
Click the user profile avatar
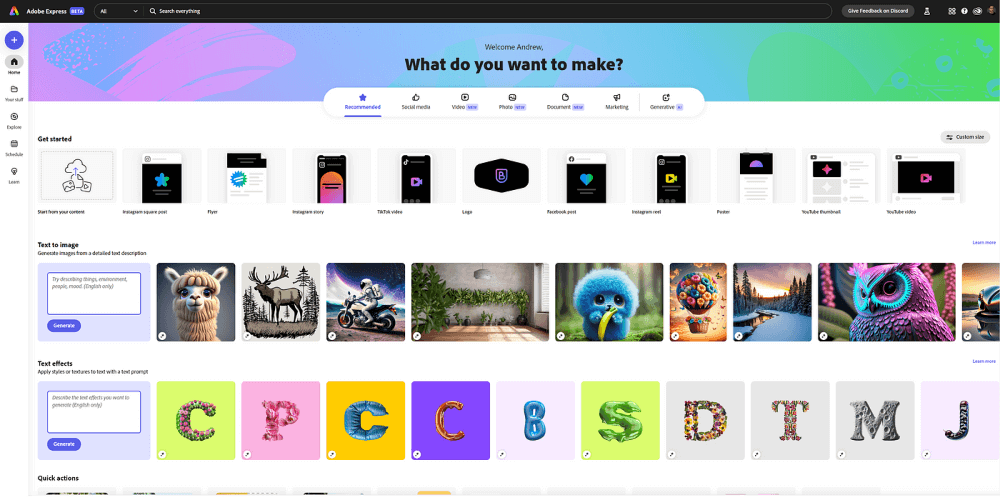pos(991,11)
